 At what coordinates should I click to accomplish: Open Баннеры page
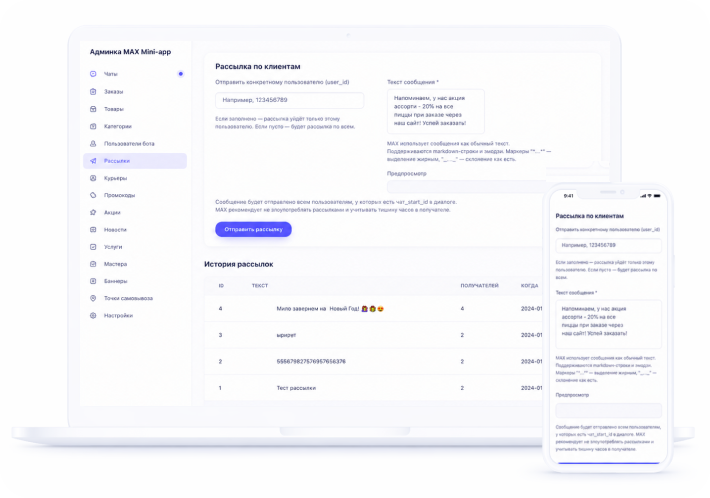135,281
